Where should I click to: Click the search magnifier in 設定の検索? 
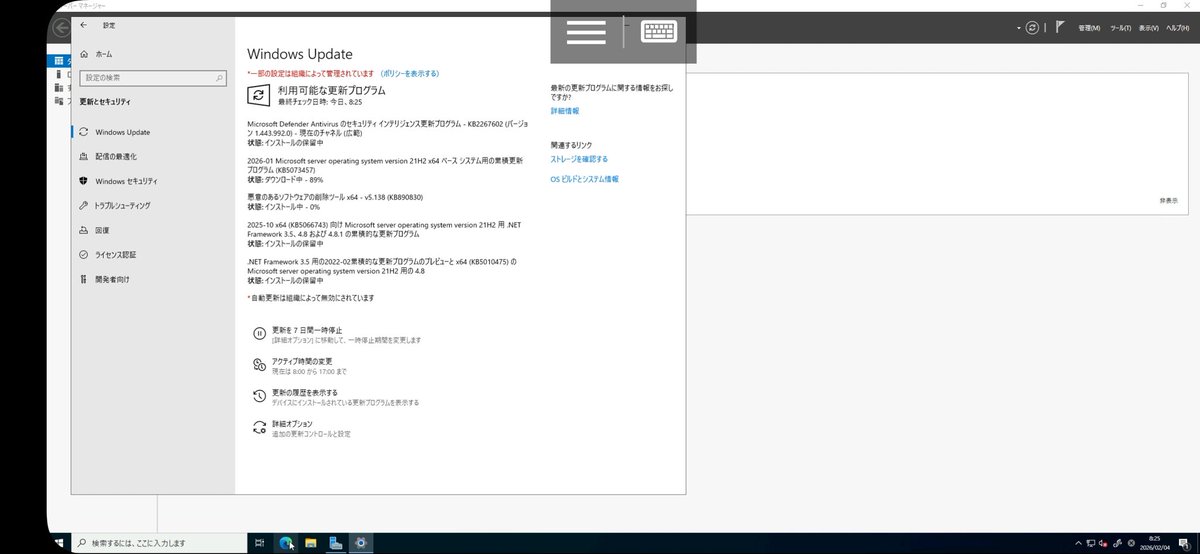coord(217,77)
